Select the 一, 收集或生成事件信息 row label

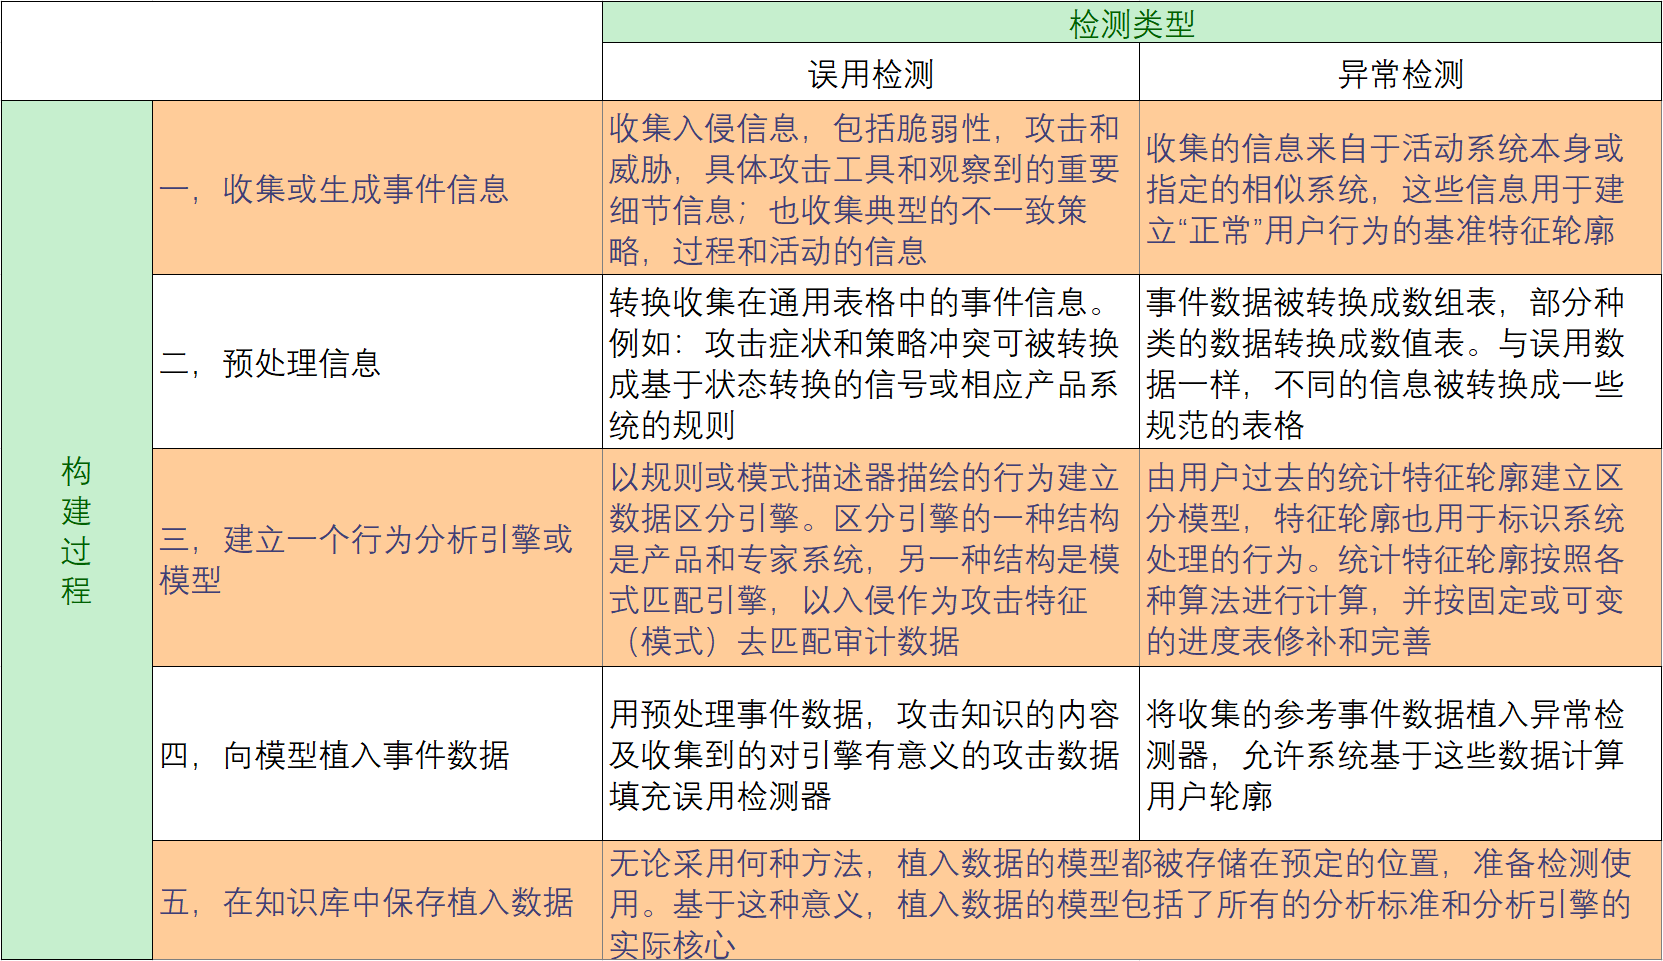pyautogui.click(x=377, y=188)
